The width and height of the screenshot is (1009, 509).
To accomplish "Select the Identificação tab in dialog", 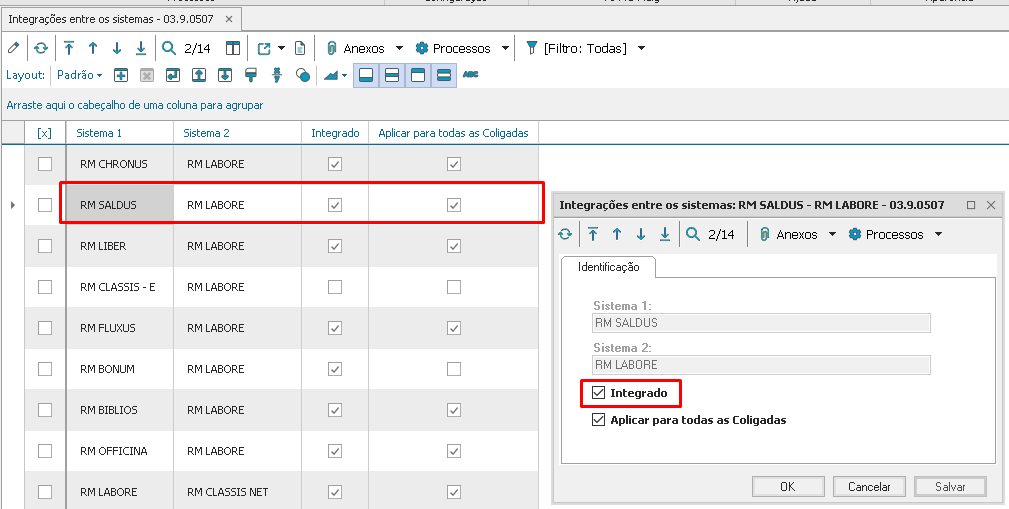I will (609, 267).
